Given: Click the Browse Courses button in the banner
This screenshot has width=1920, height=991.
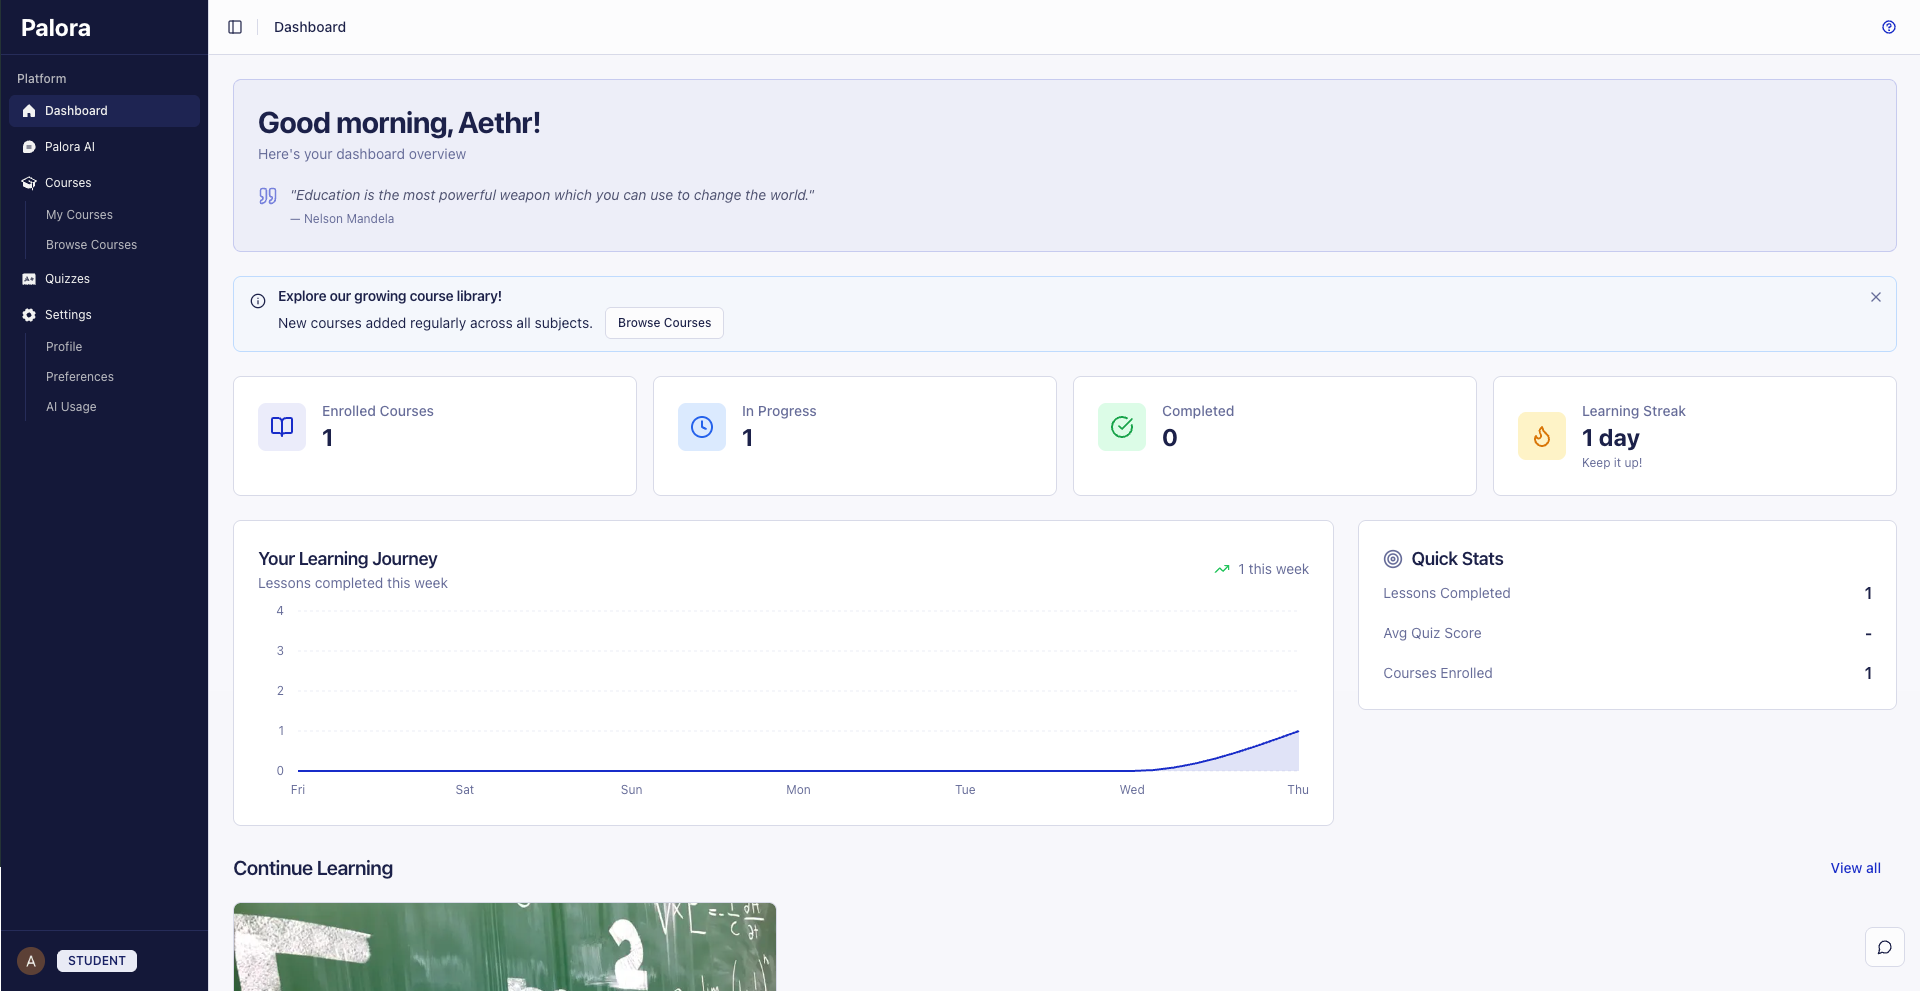Looking at the screenshot, I should 664,323.
